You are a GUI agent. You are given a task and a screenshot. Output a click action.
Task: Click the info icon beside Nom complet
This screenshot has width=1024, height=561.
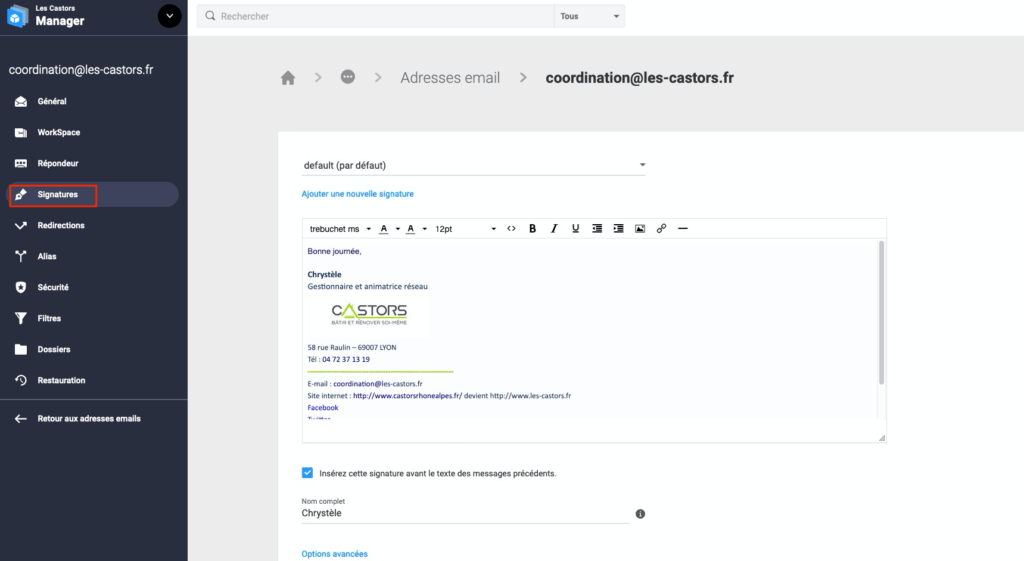(x=640, y=514)
